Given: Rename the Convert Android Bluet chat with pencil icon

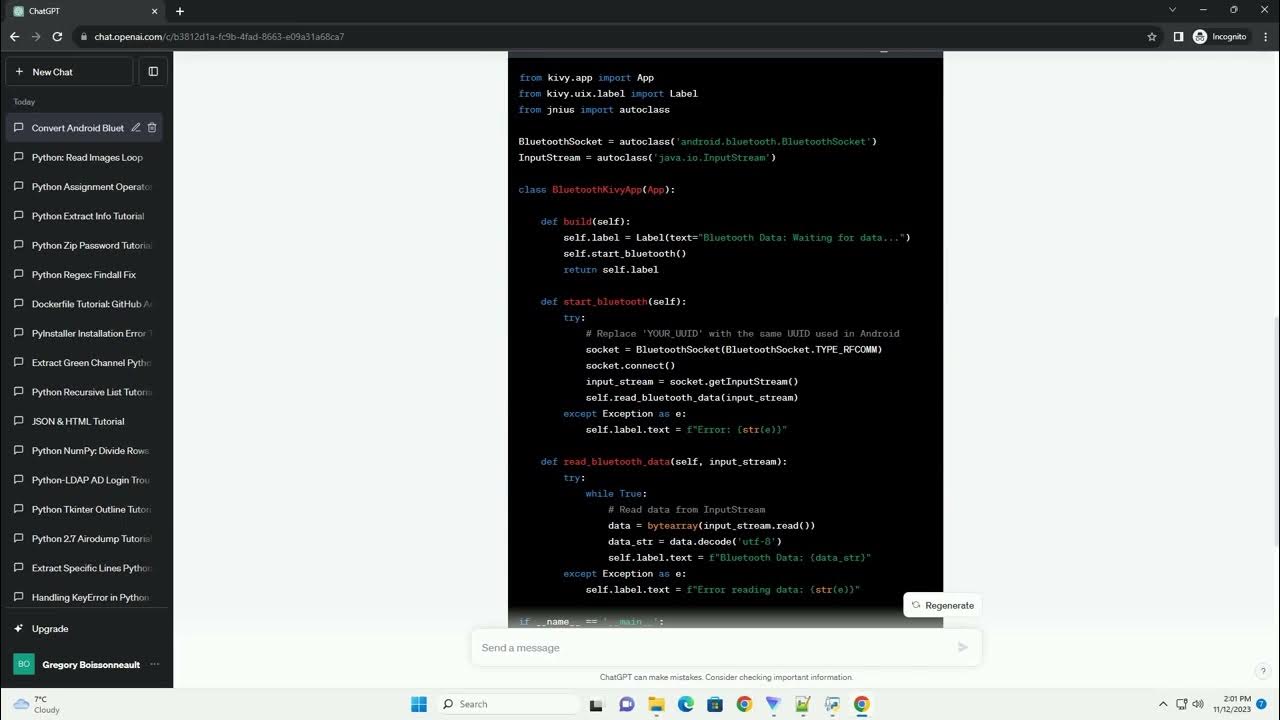Looking at the screenshot, I should (x=136, y=128).
